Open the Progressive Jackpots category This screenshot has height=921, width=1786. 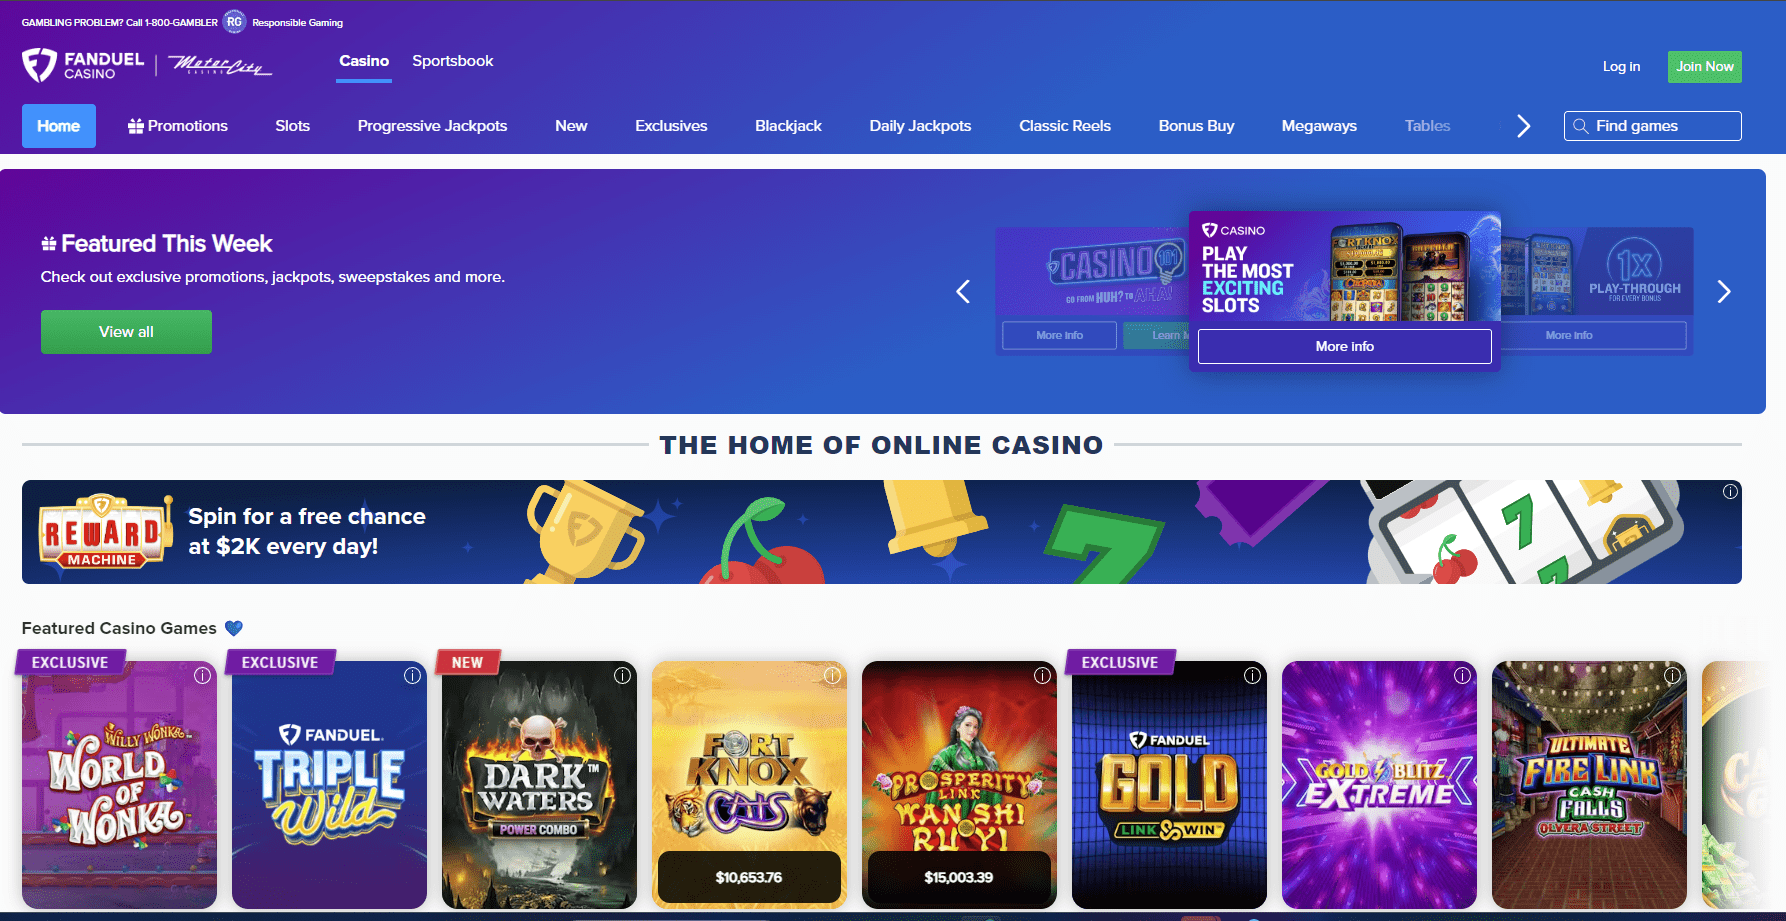432,126
